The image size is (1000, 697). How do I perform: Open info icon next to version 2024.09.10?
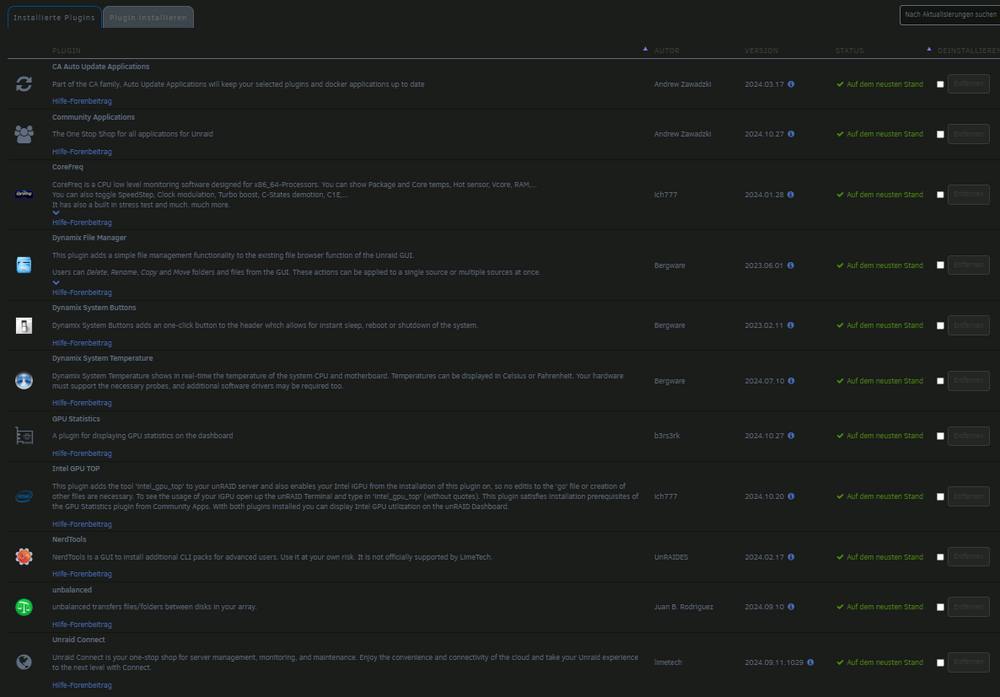(791, 607)
